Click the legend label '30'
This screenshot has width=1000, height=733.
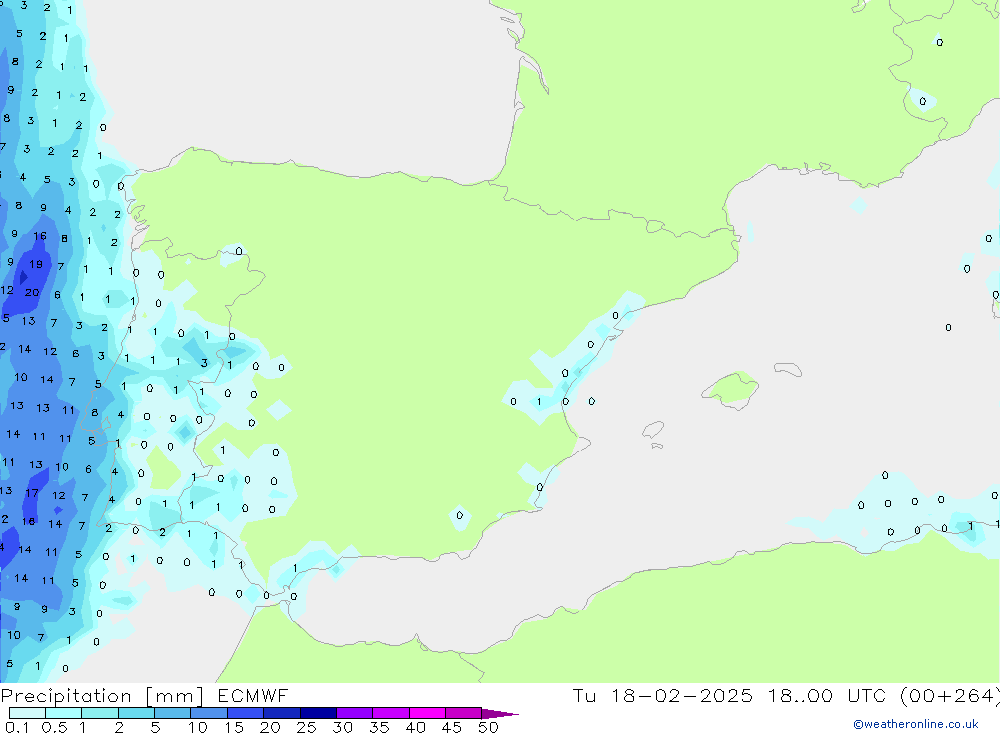click(x=342, y=727)
